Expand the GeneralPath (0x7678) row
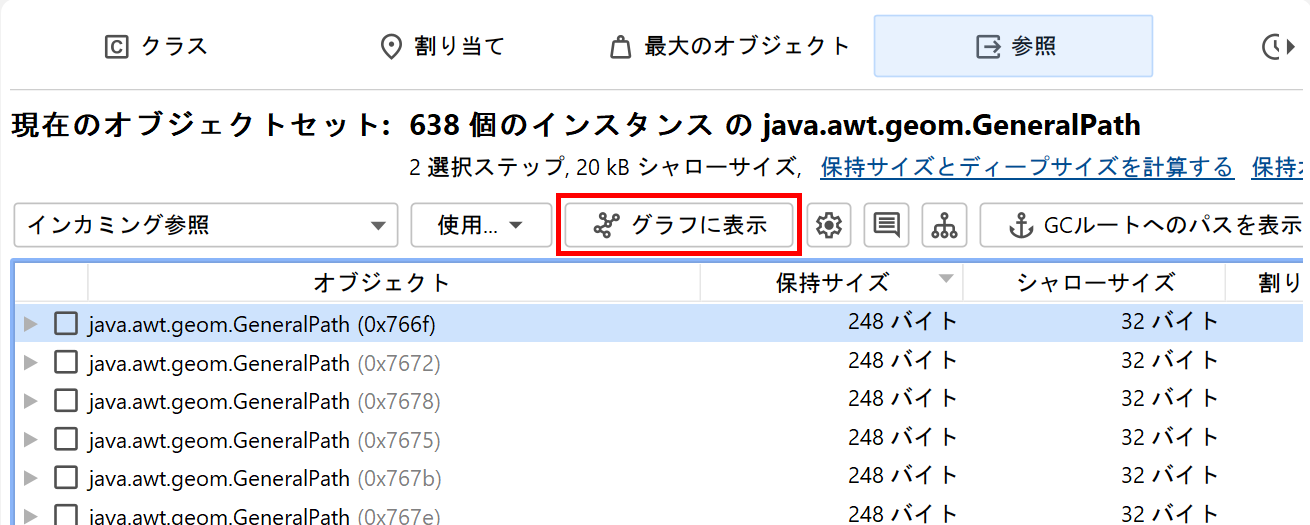This screenshot has width=1310, height=525. [30, 401]
